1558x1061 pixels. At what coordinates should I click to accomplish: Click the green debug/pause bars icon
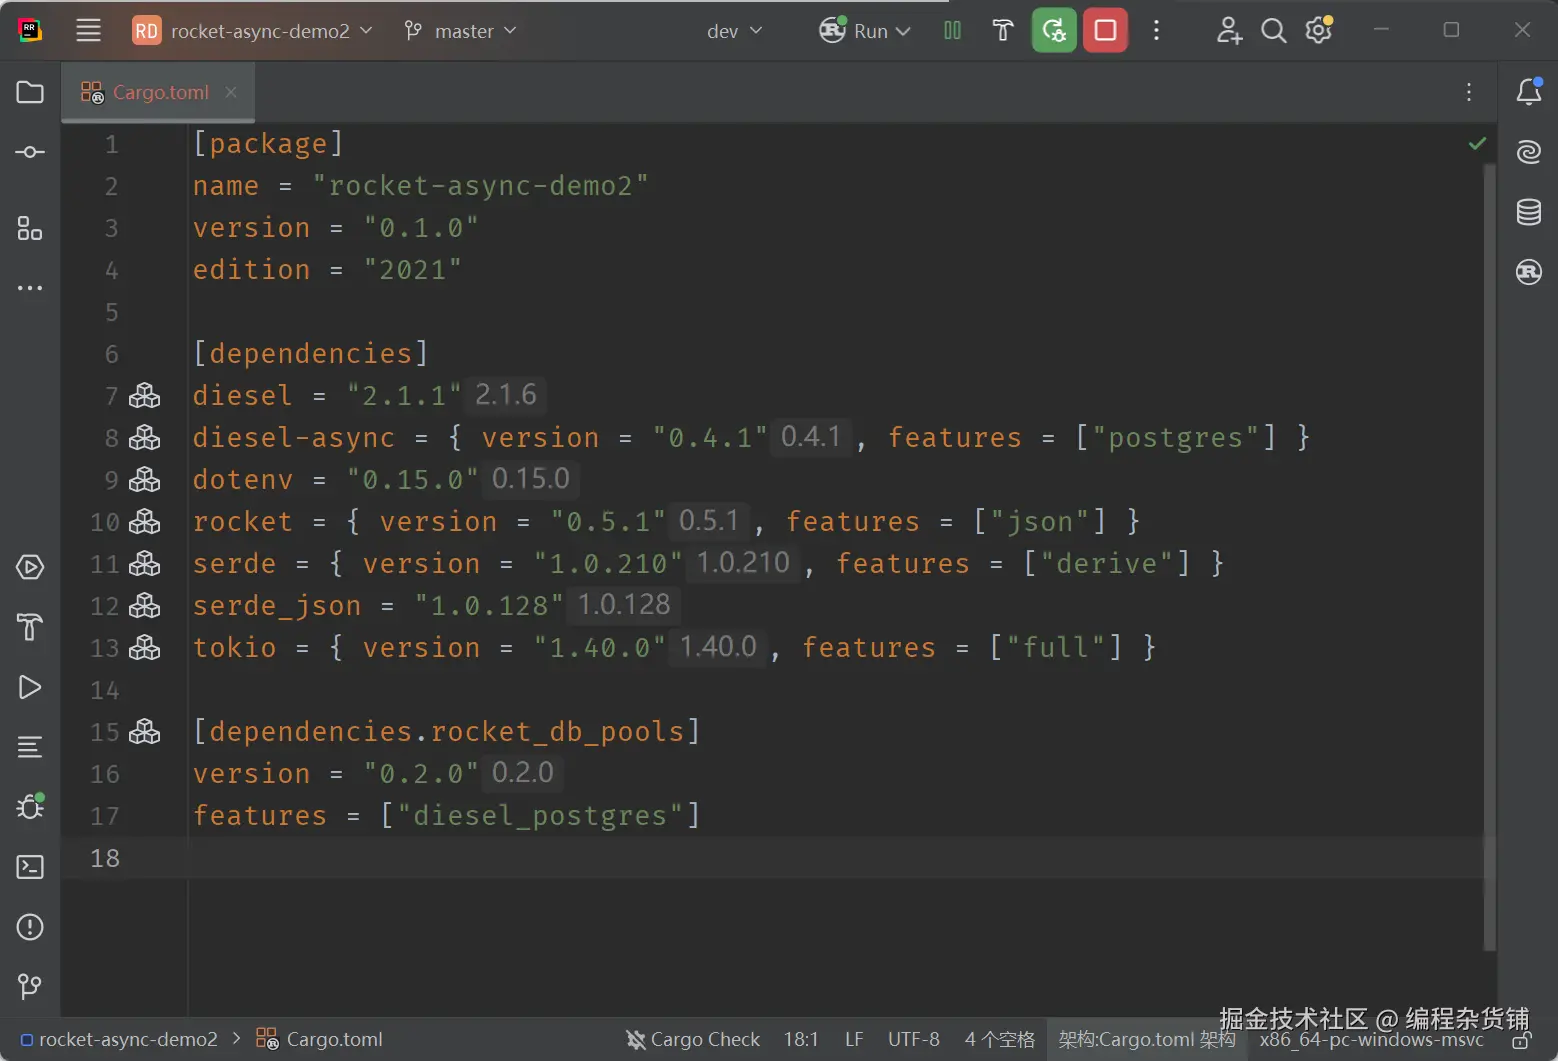click(952, 30)
